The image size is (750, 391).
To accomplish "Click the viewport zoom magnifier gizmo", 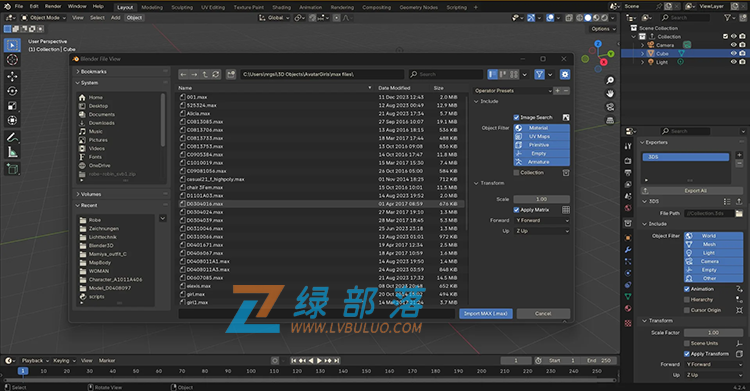I will click(x=610, y=80).
